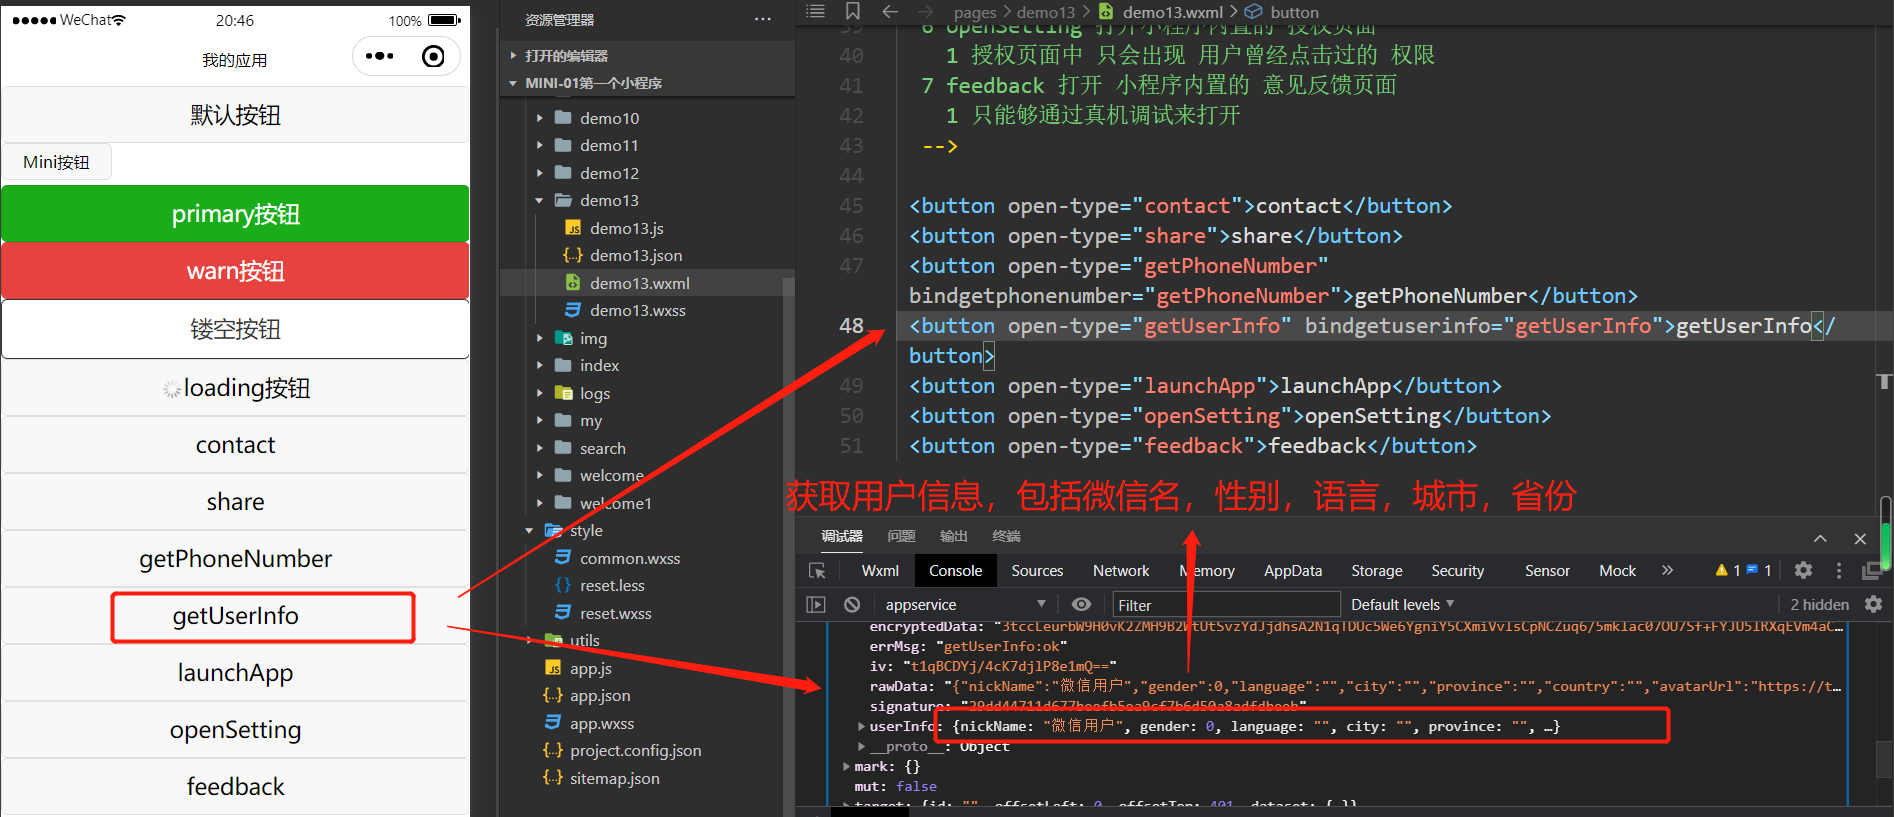
Task: Expand the userInfo object in console
Action: 862,726
